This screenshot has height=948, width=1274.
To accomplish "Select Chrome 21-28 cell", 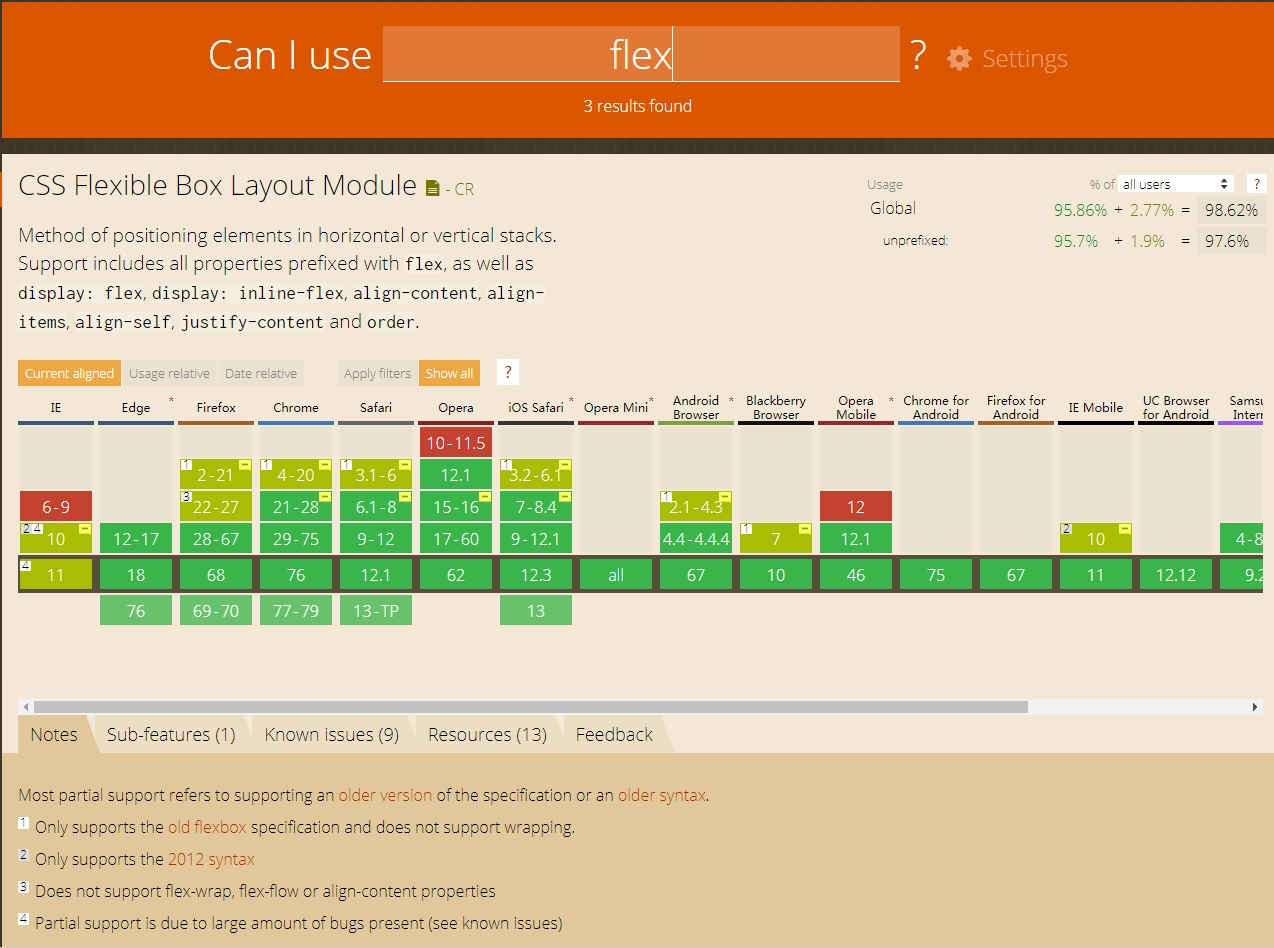I will 296,507.
